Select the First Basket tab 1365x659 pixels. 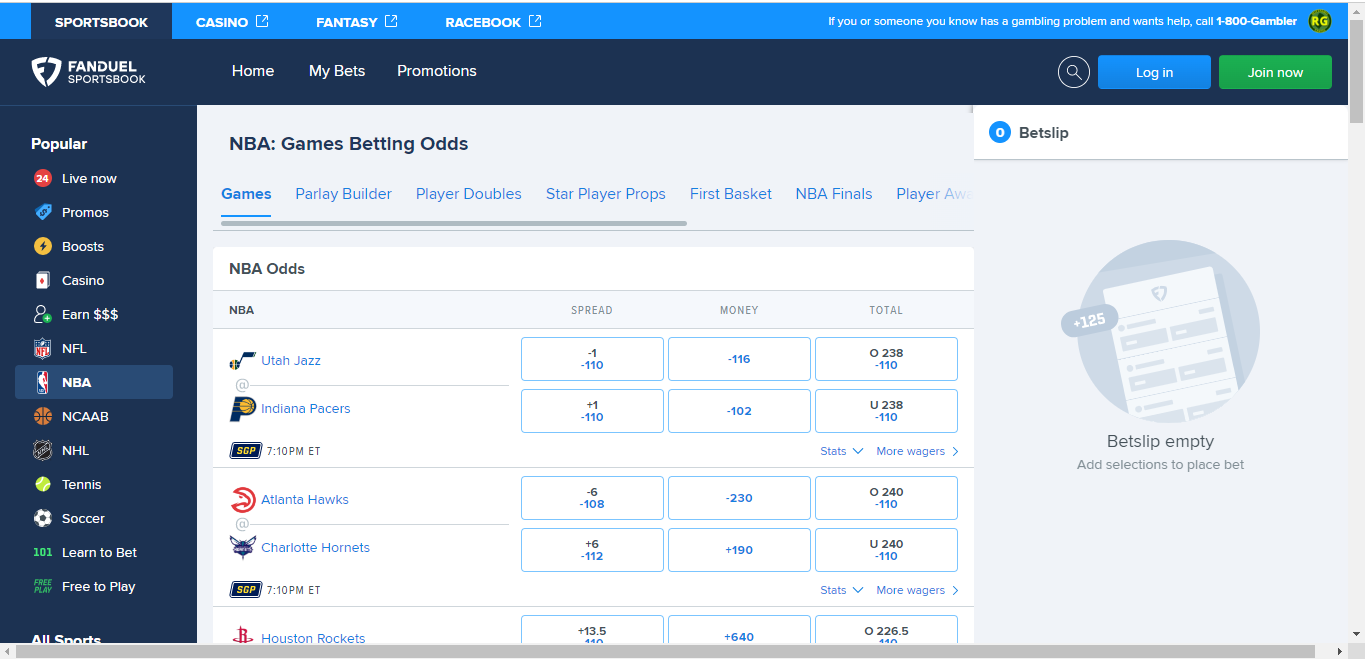click(x=731, y=194)
